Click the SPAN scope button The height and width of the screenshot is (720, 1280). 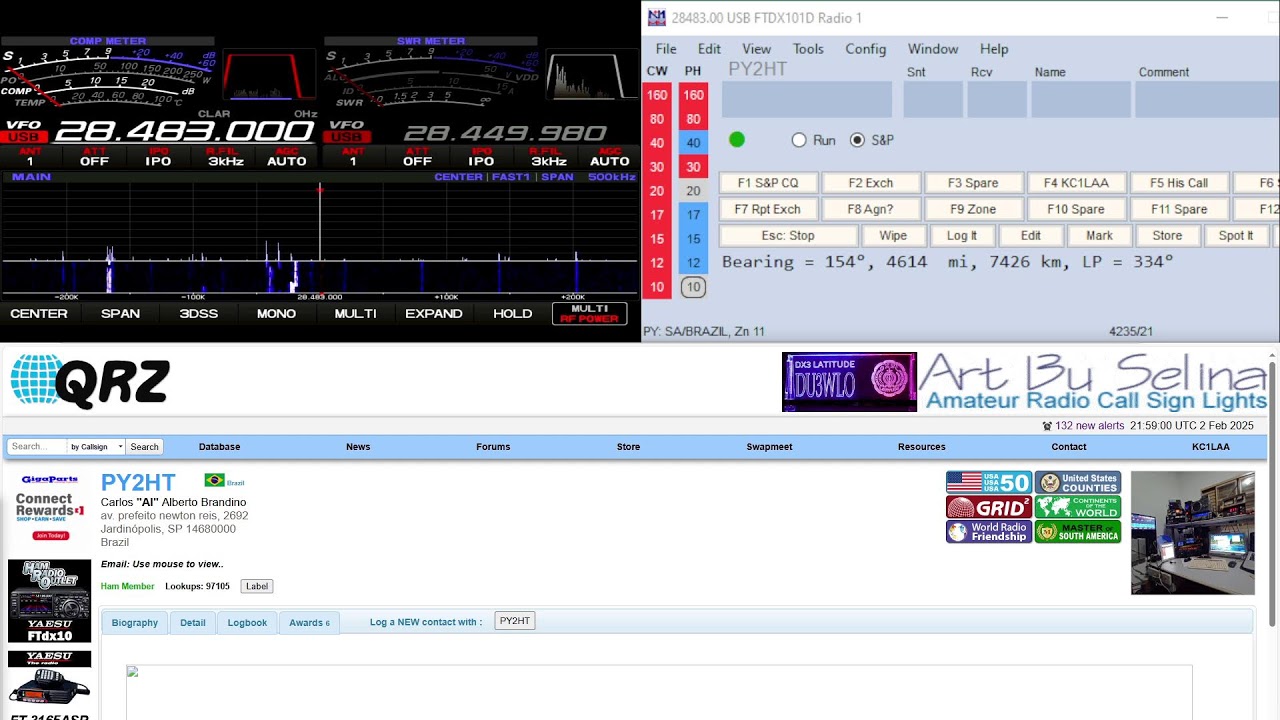pyautogui.click(x=120, y=313)
